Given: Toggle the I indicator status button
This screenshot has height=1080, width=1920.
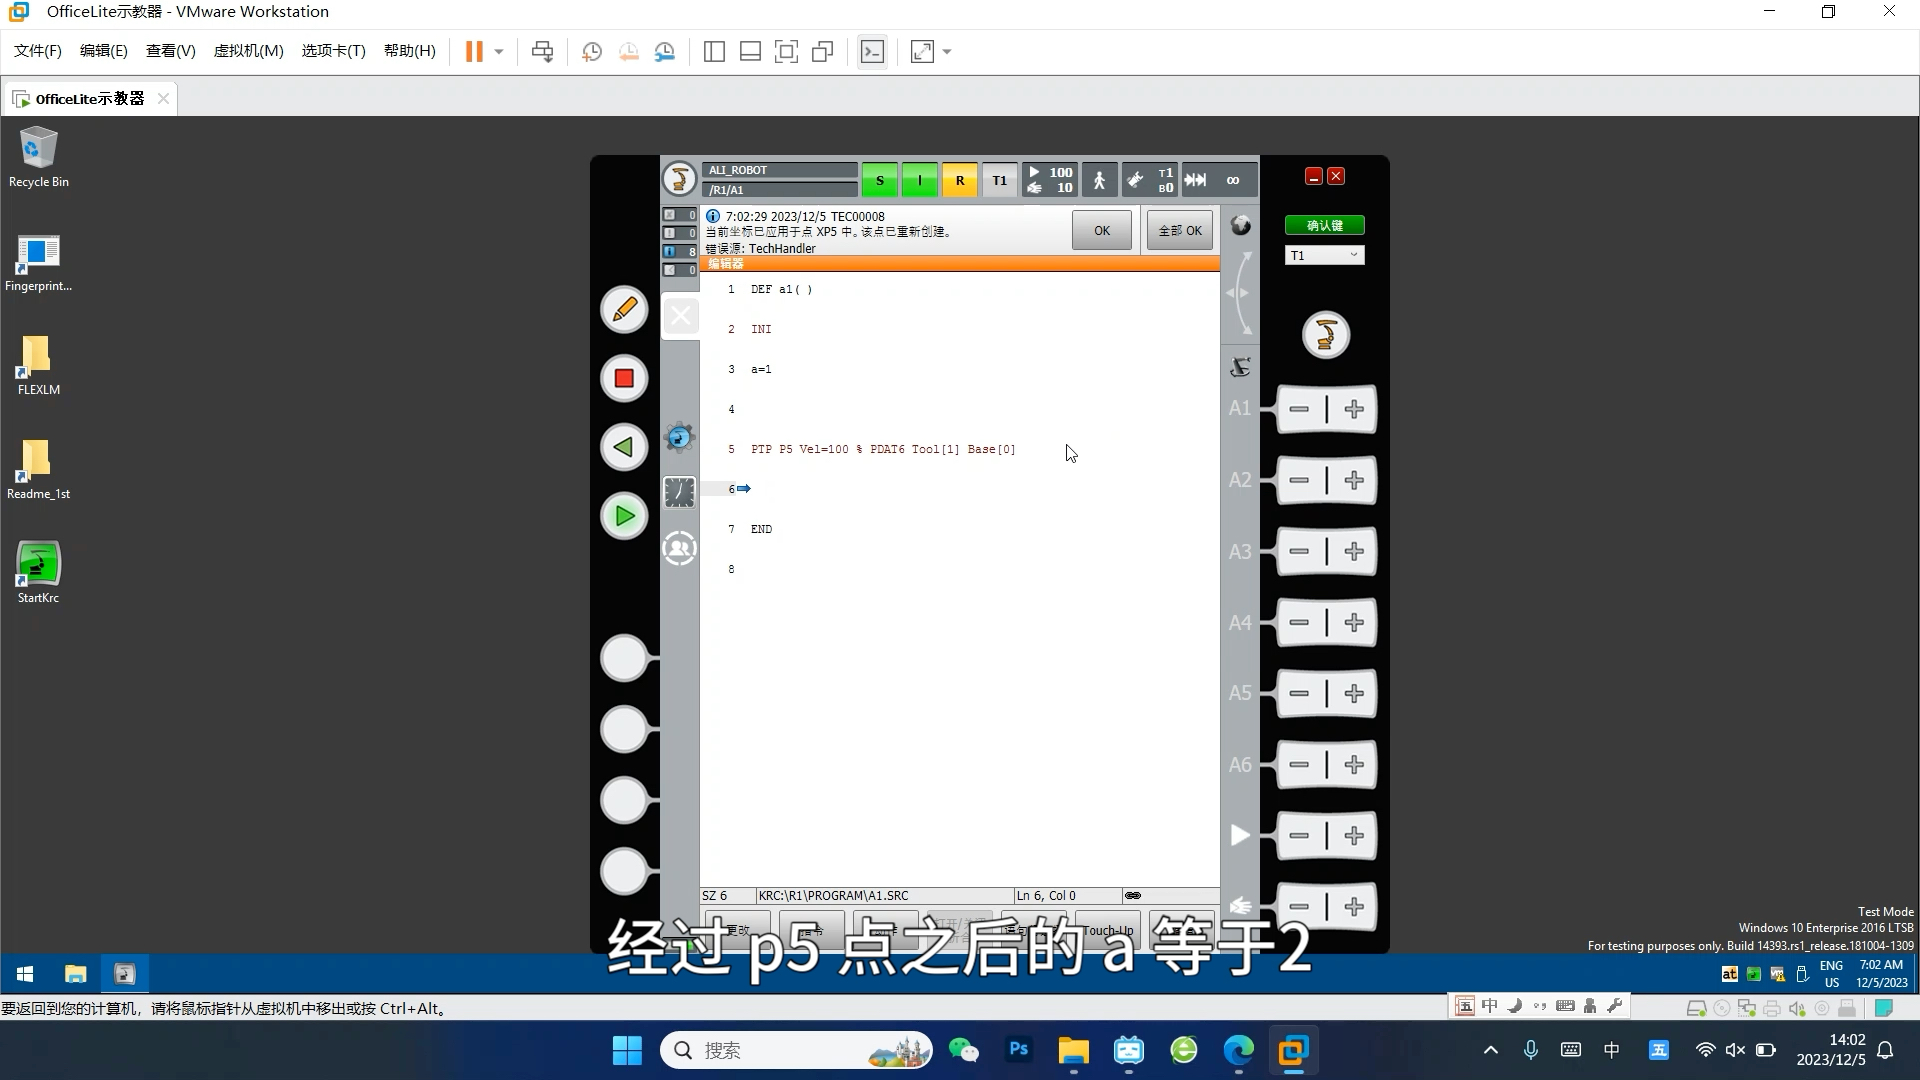Looking at the screenshot, I should (x=919, y=179).
